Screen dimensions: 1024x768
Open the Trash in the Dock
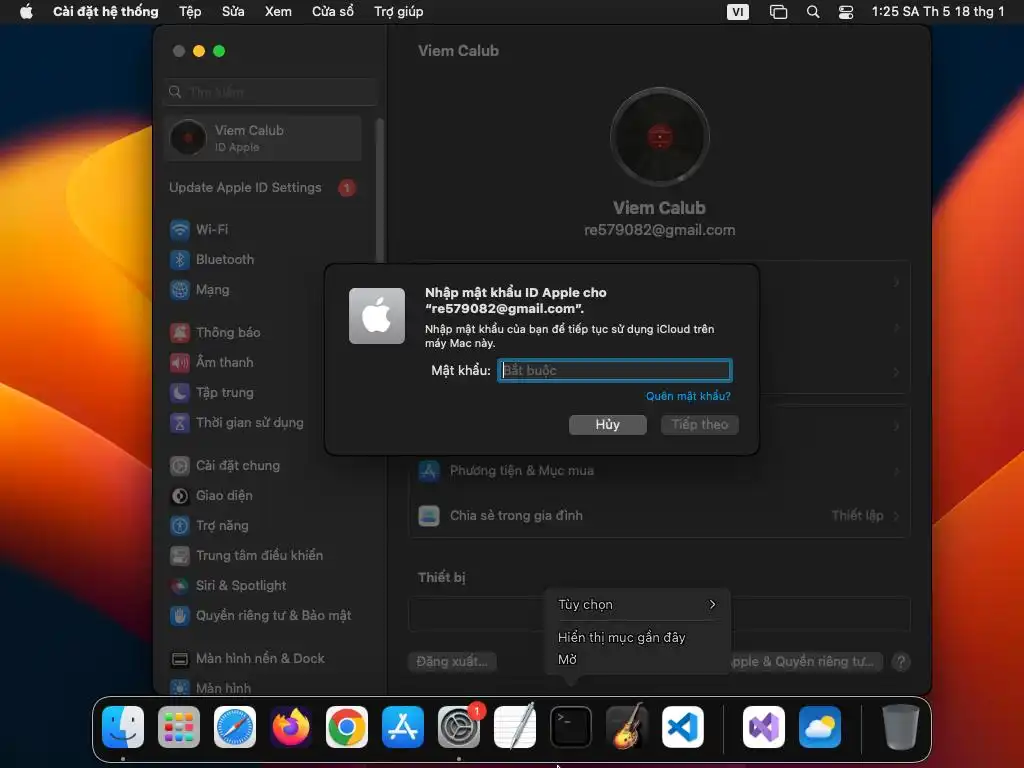[901, 727]
